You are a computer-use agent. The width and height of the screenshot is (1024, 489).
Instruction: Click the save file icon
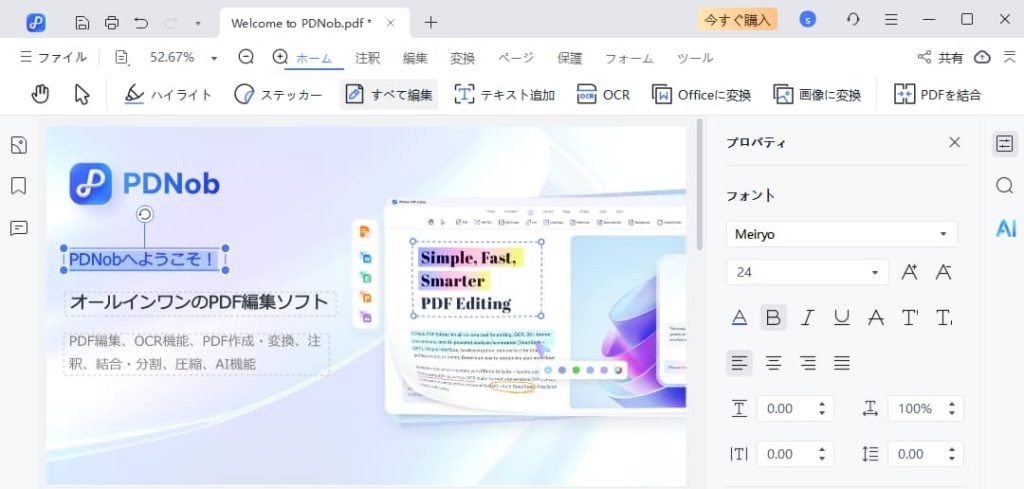(82, 22)
